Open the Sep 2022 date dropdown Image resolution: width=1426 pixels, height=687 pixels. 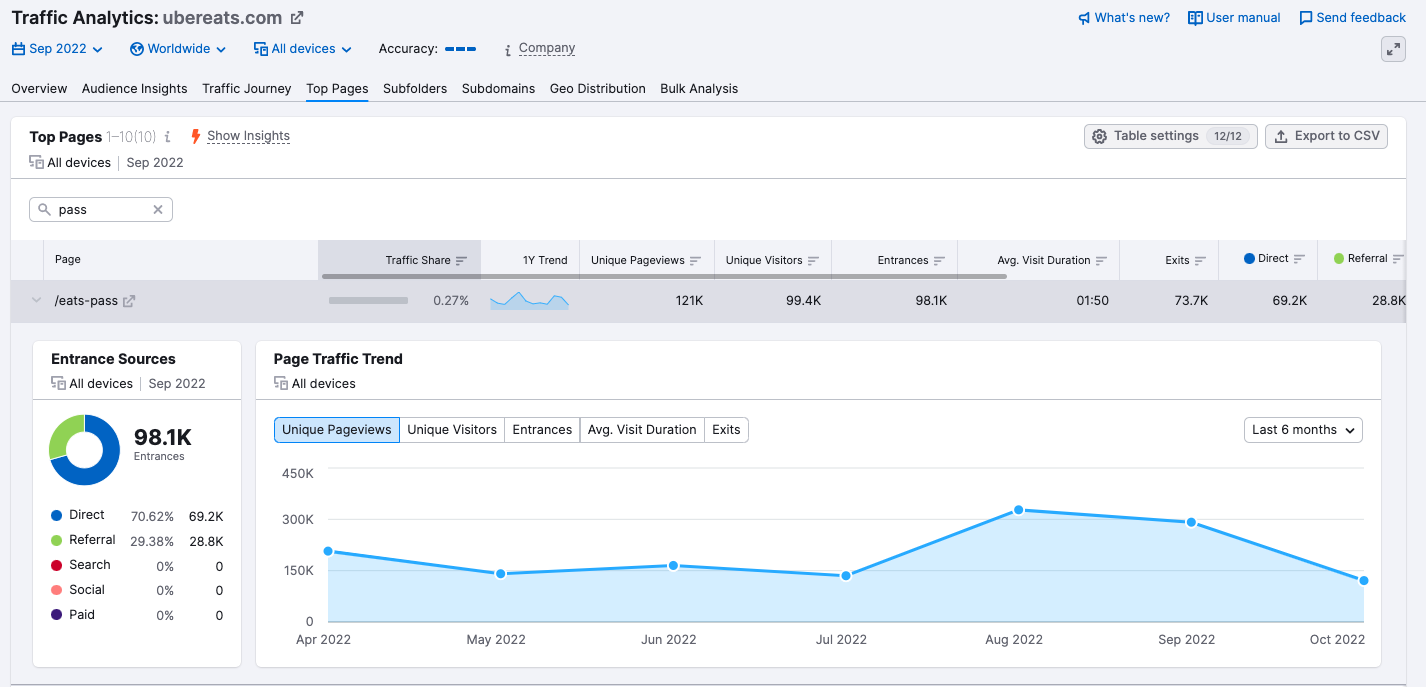[x=57, y=49]
